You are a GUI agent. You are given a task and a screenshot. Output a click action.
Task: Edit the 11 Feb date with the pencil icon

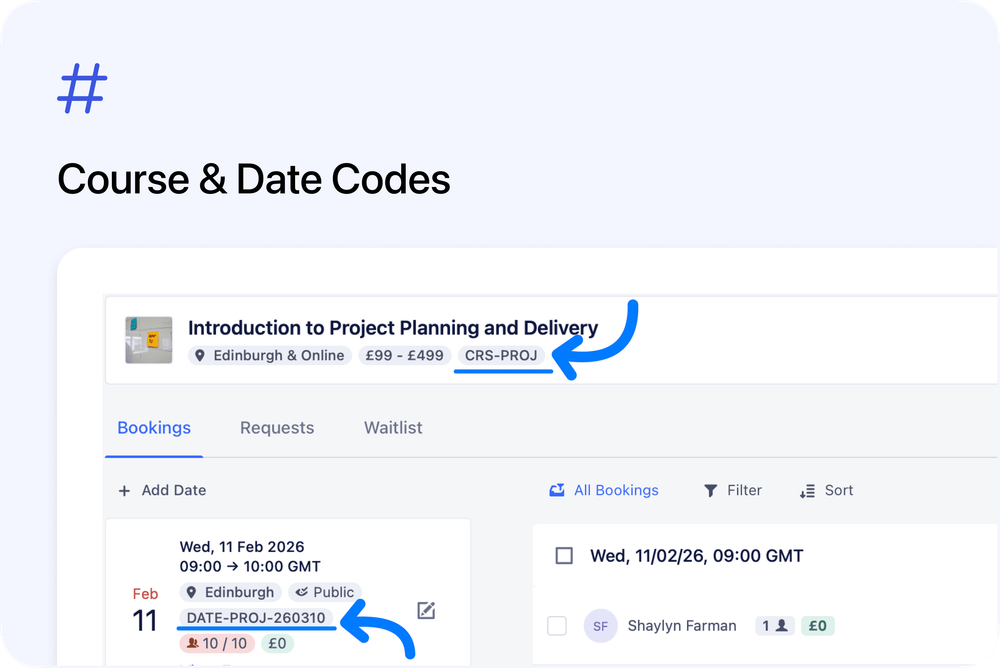(426, 610)
